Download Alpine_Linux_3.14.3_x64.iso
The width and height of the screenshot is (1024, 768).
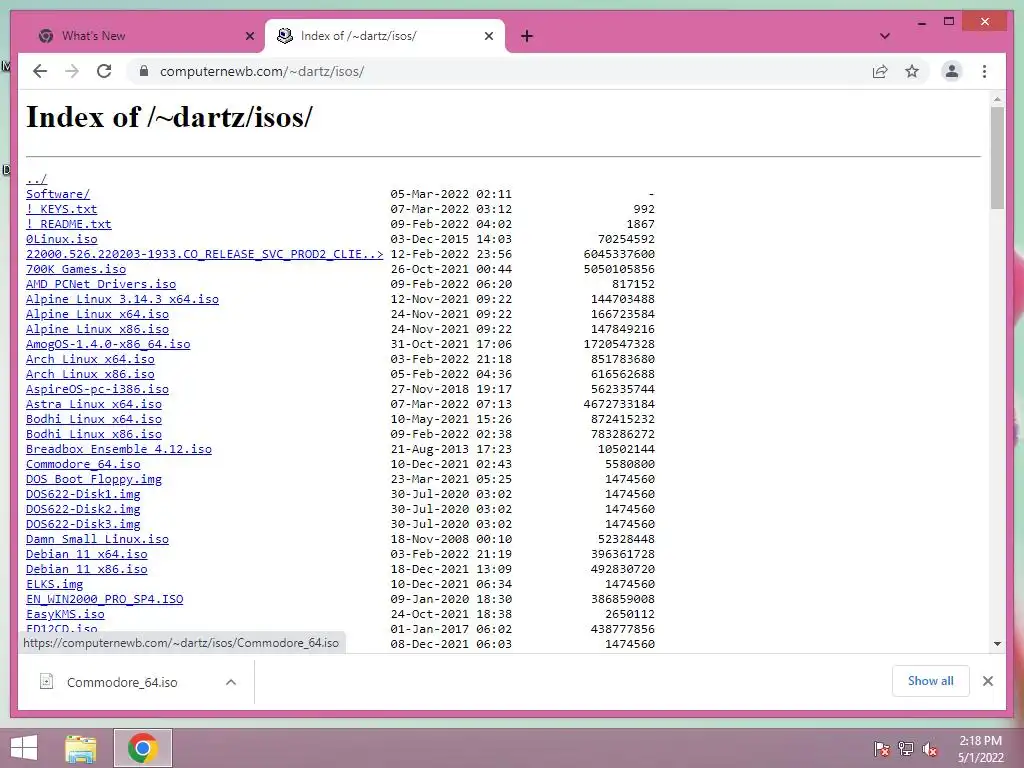tap(122, 299)
